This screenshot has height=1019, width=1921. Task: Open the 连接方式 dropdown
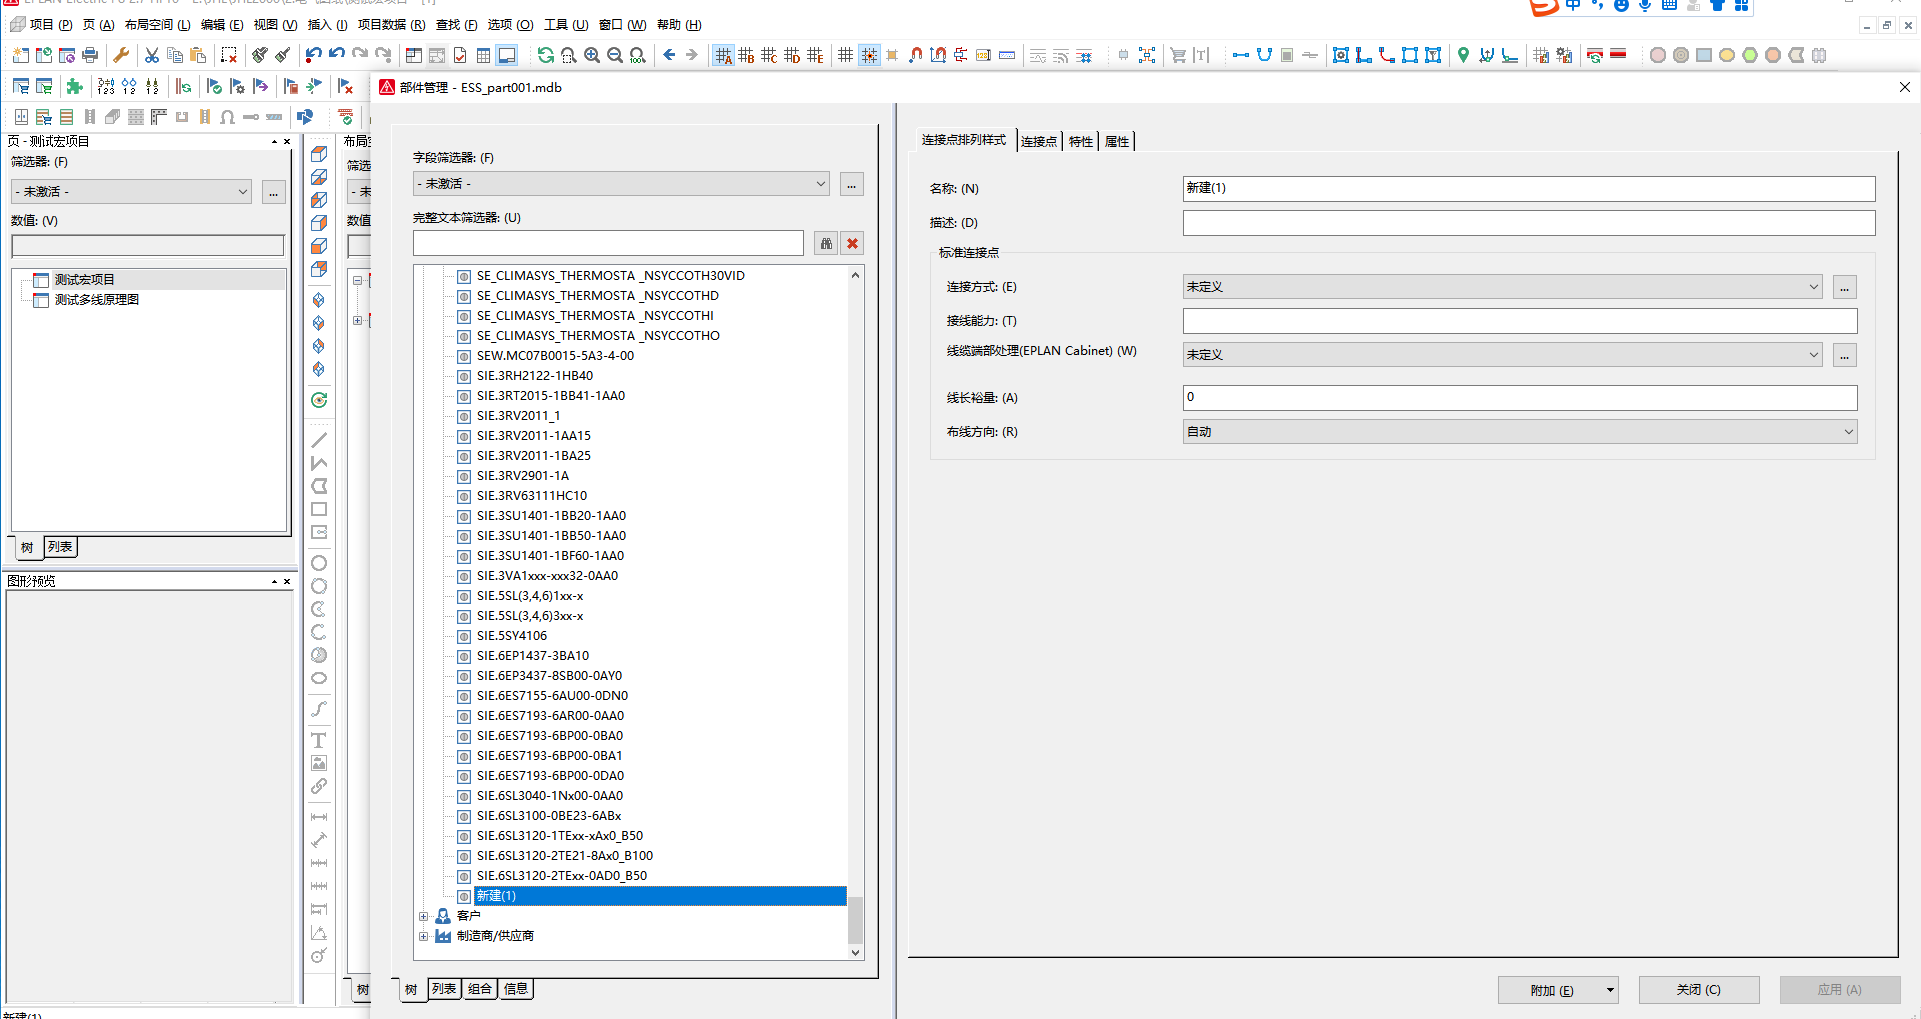click(1503, 287)
